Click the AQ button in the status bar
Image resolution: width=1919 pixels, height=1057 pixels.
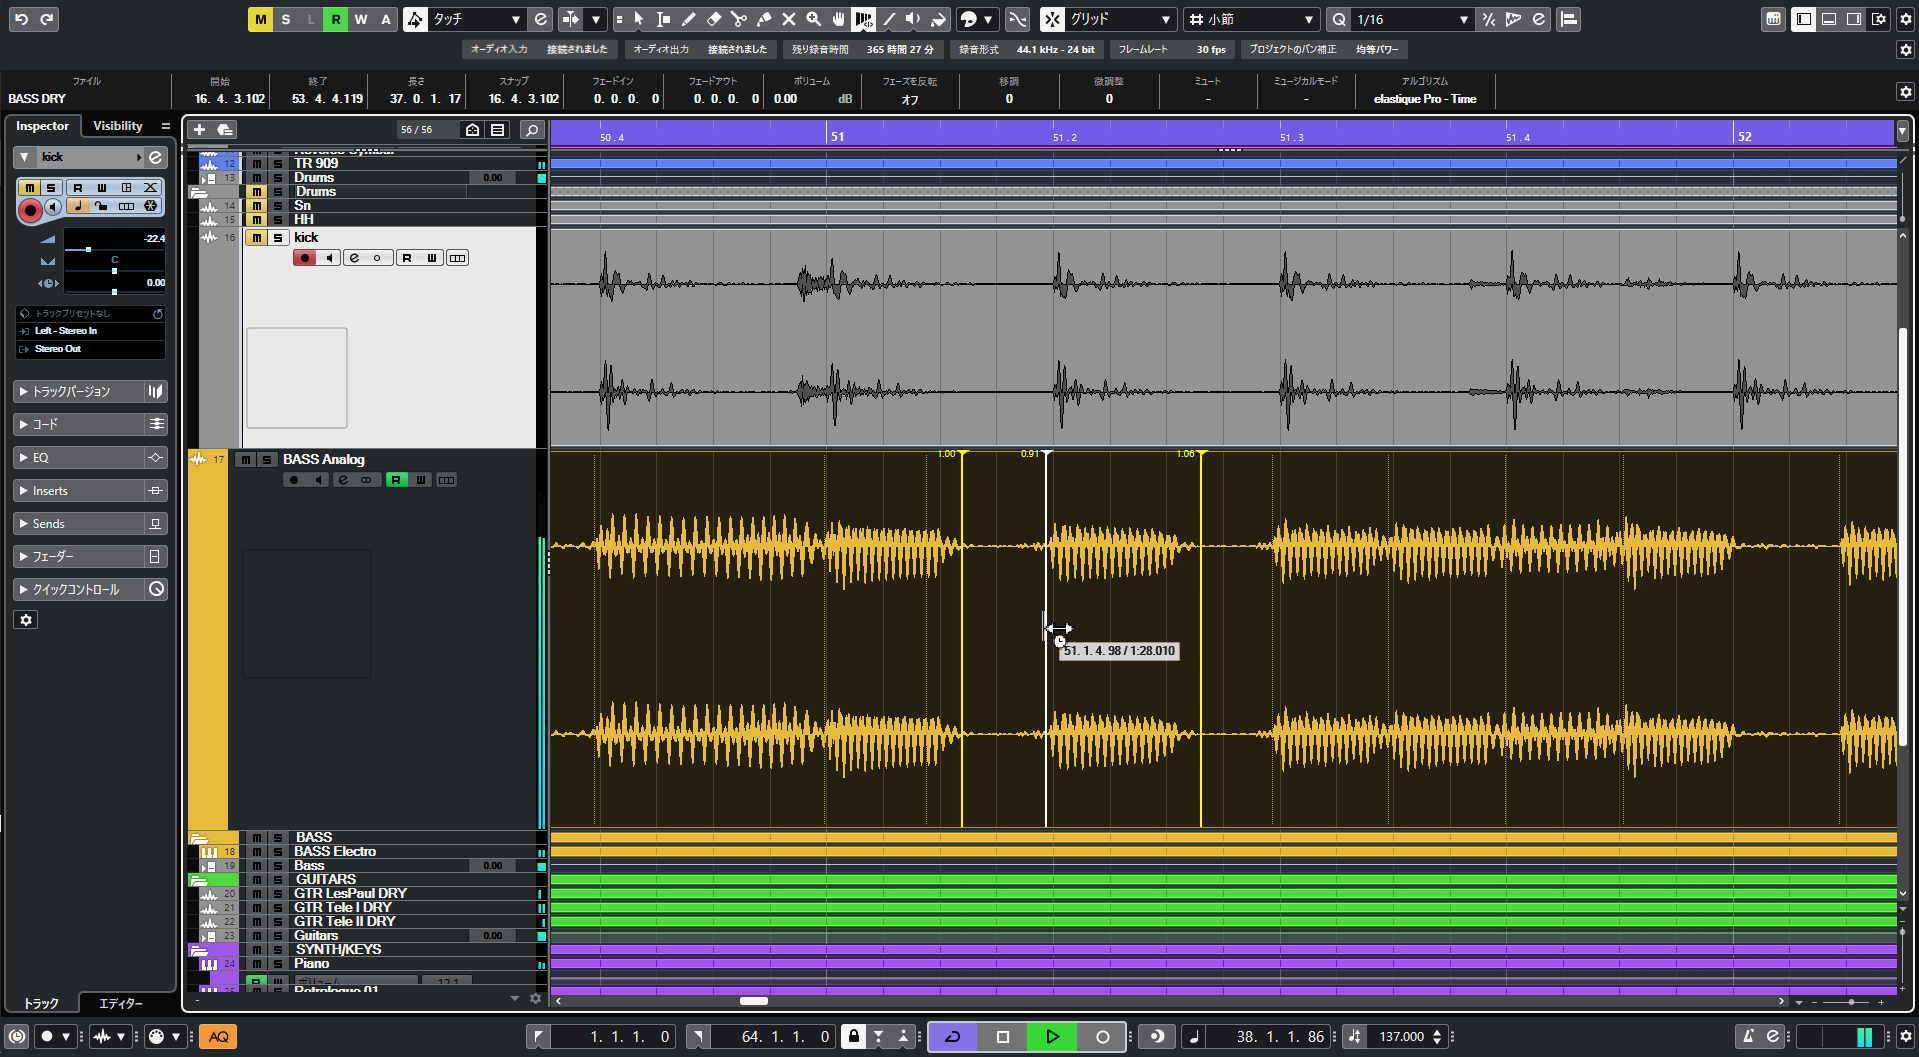click(217, 1036)
